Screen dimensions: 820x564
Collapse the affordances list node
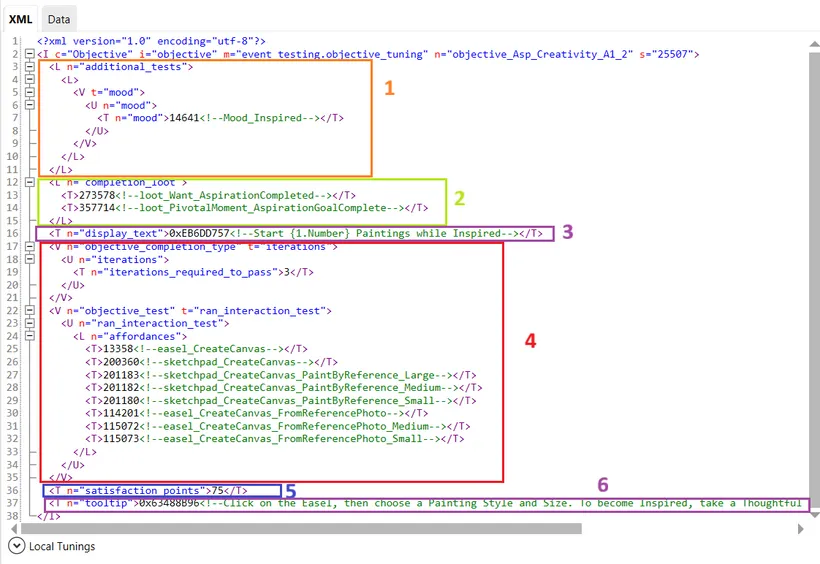[30, 336]
